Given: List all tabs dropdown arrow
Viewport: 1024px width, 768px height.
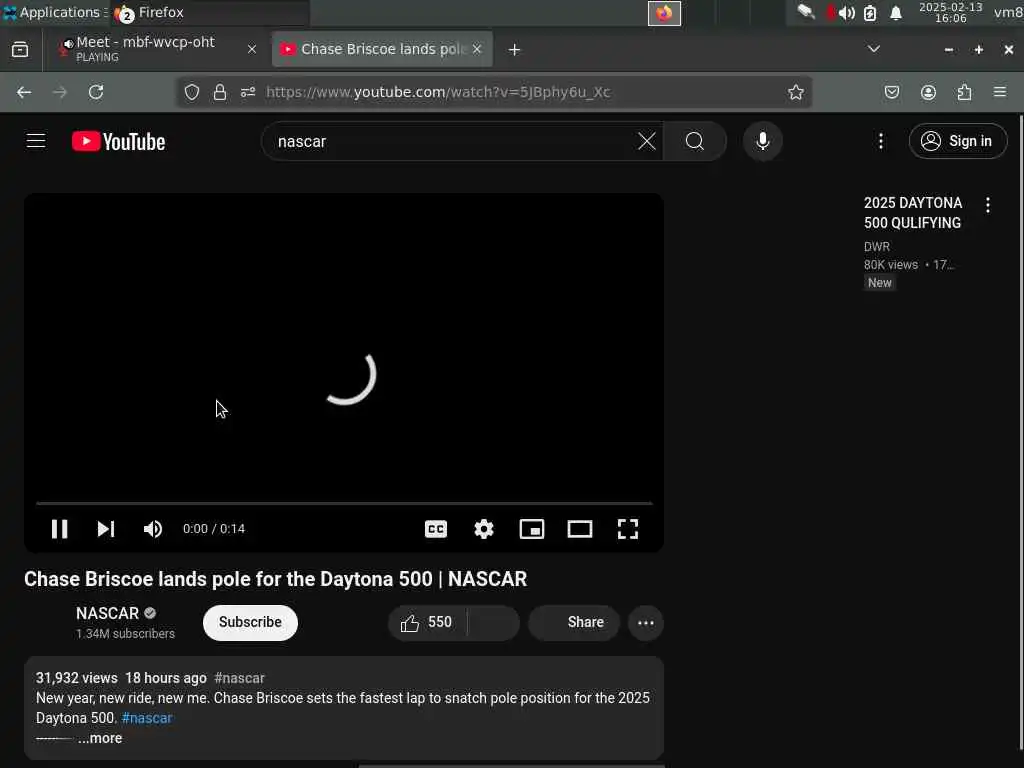Looking at the screenshot, I should (874, 49).
